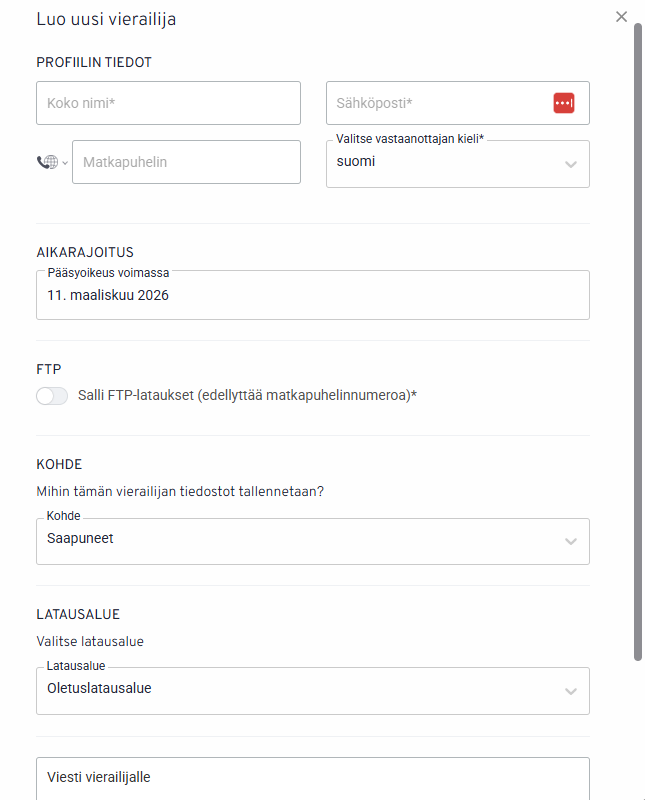The height and width of the screenshot is (800, 645).
Task: Open the Kohde dropdown showing Saapuneet
Action: [x=300, y=541]
